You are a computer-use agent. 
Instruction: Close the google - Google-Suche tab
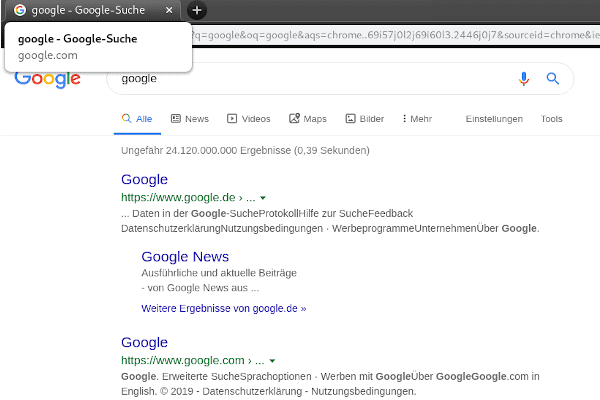(x=169, y=10)
